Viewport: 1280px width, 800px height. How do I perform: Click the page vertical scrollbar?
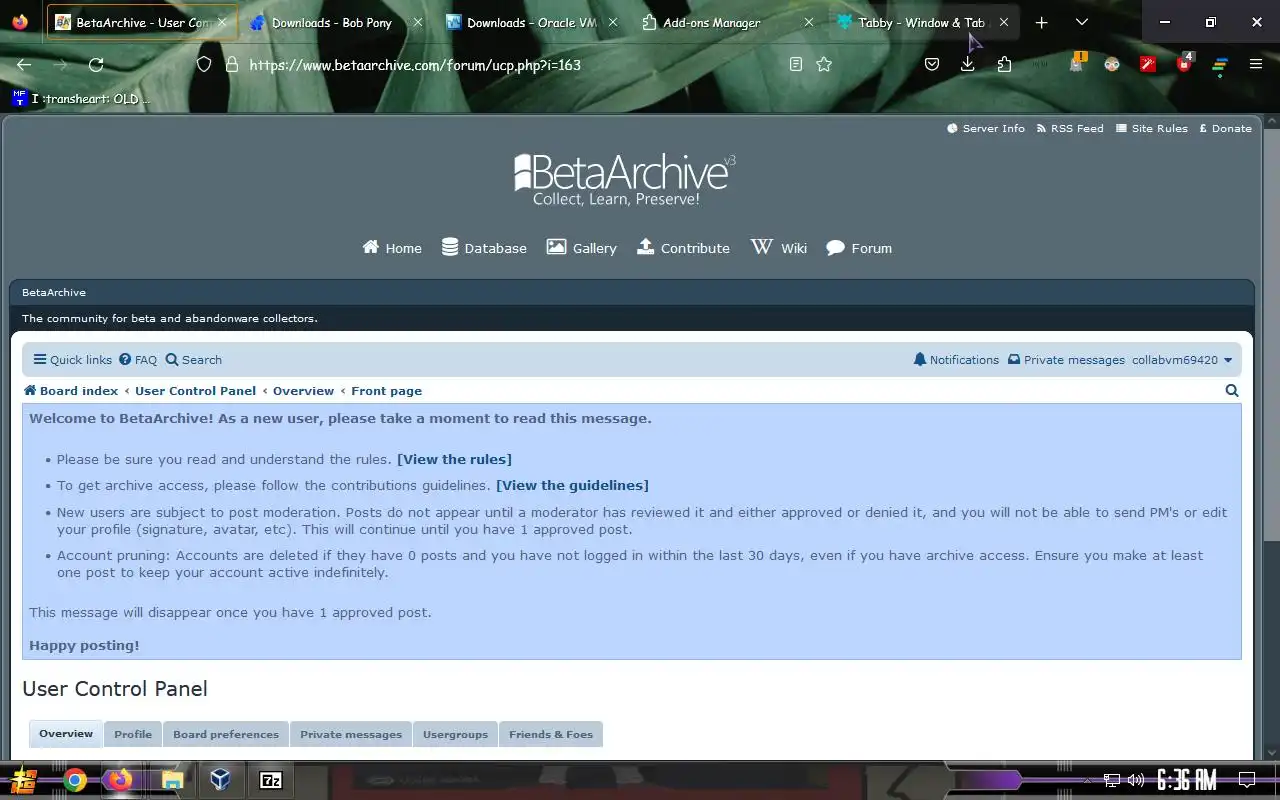[1272, 437]
